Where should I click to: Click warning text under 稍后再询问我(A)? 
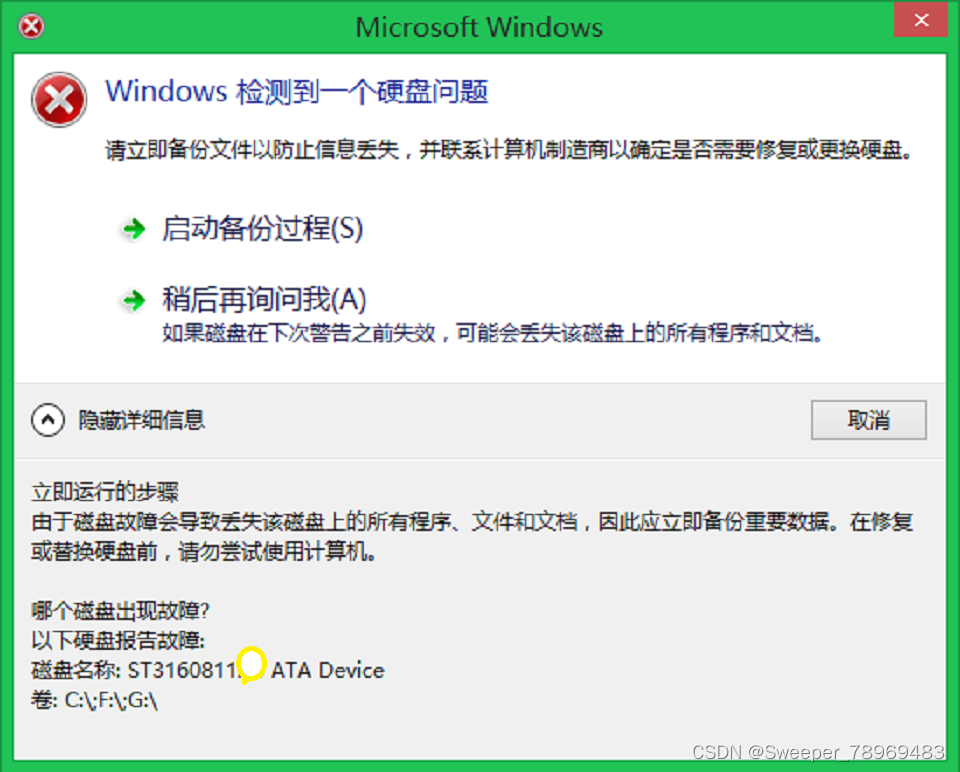point(492,333)
